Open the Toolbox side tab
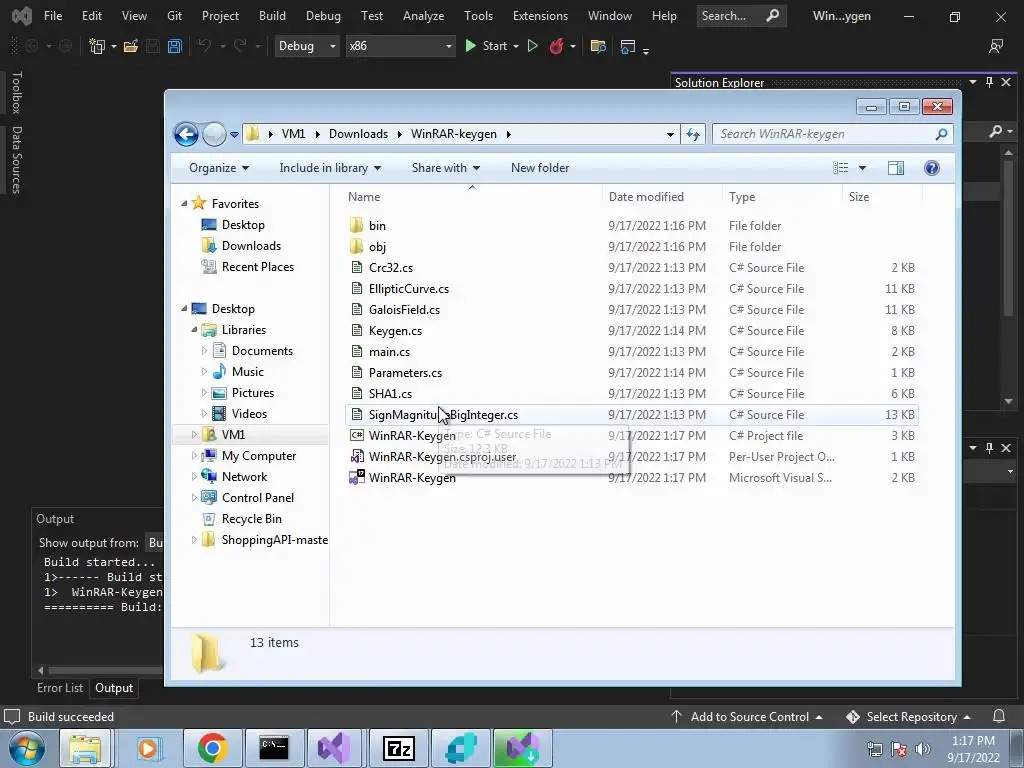The image size is (1024, 768). [x=16, y=93]
